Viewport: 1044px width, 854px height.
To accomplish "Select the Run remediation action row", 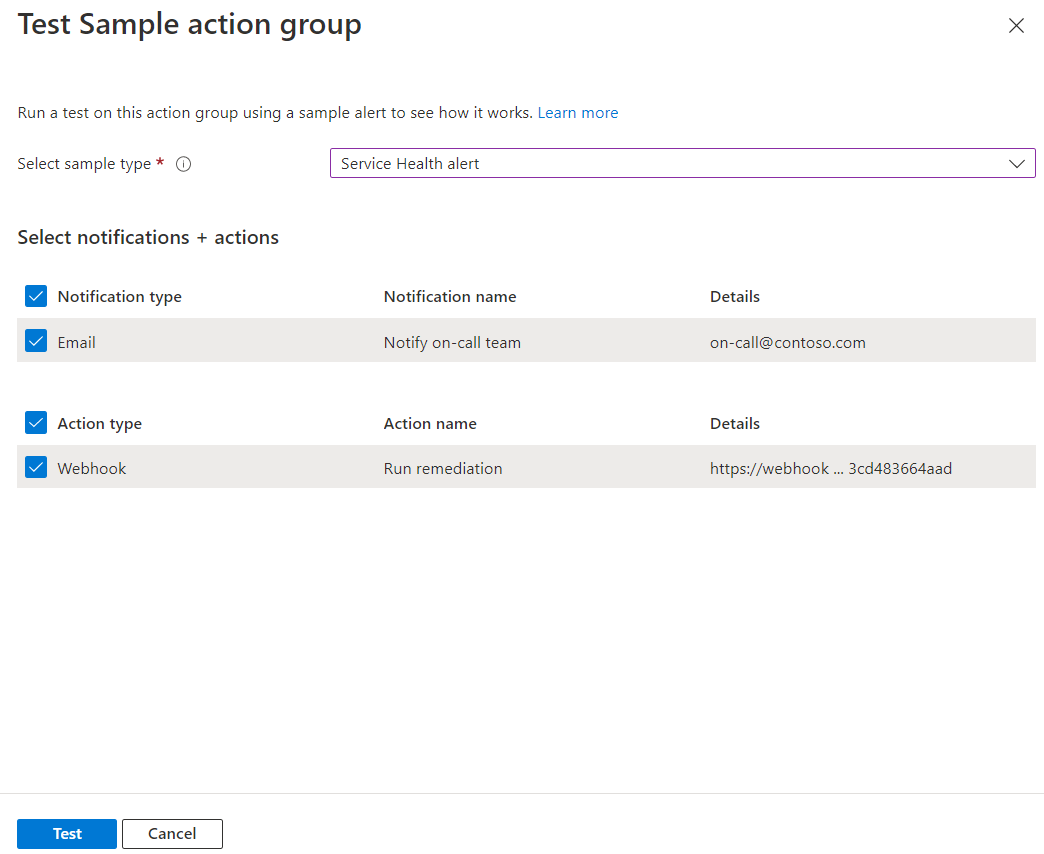I will (443, 468).
